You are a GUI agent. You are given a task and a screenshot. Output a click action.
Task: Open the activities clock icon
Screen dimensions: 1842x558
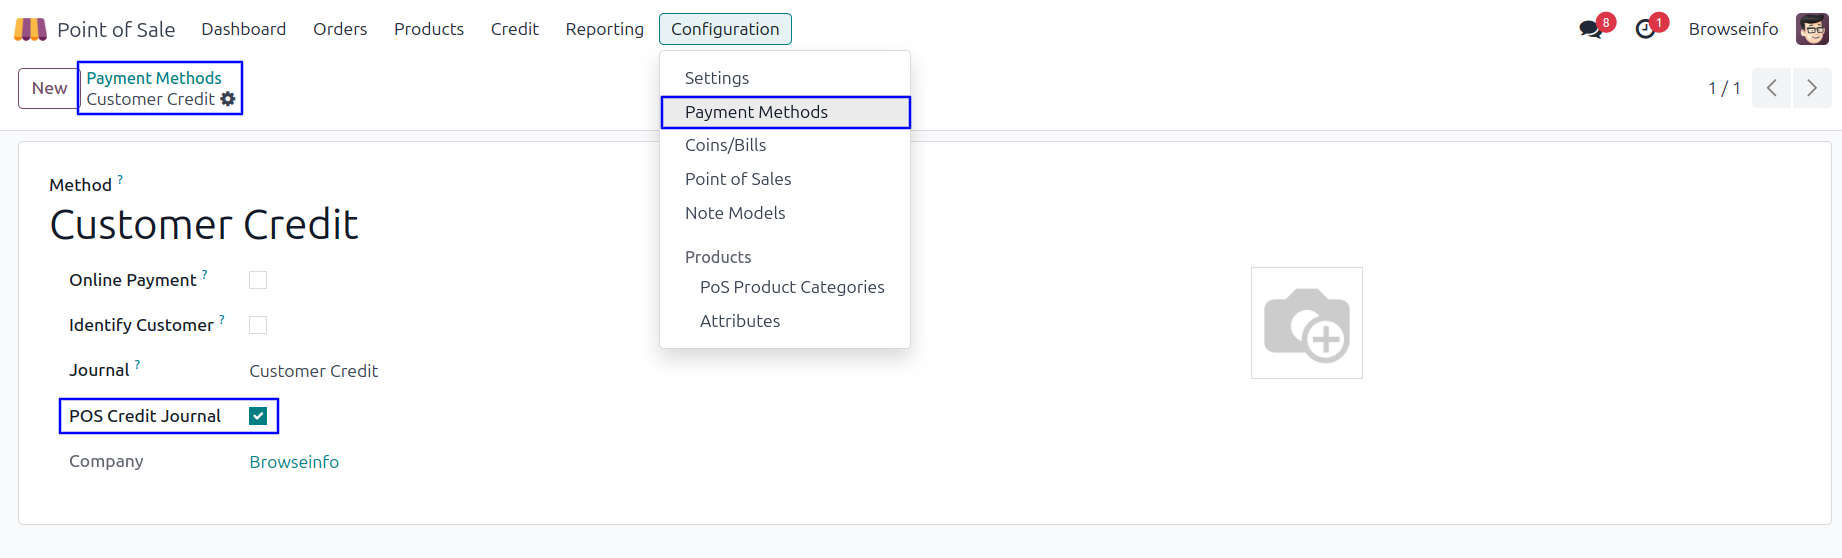1645,29
